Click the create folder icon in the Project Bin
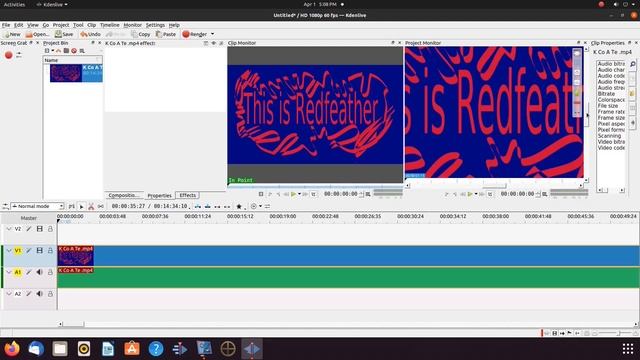This screenshot has height=360, width=640. (66, 51)
